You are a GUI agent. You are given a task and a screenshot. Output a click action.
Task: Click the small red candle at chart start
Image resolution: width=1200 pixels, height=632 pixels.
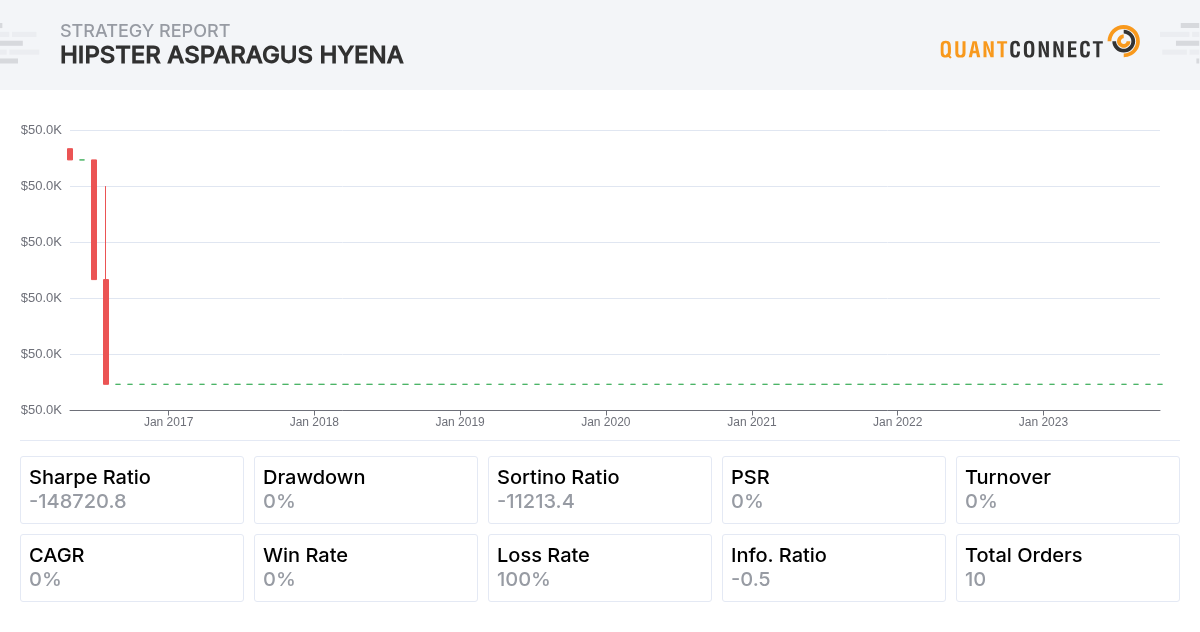pos(70,154)
